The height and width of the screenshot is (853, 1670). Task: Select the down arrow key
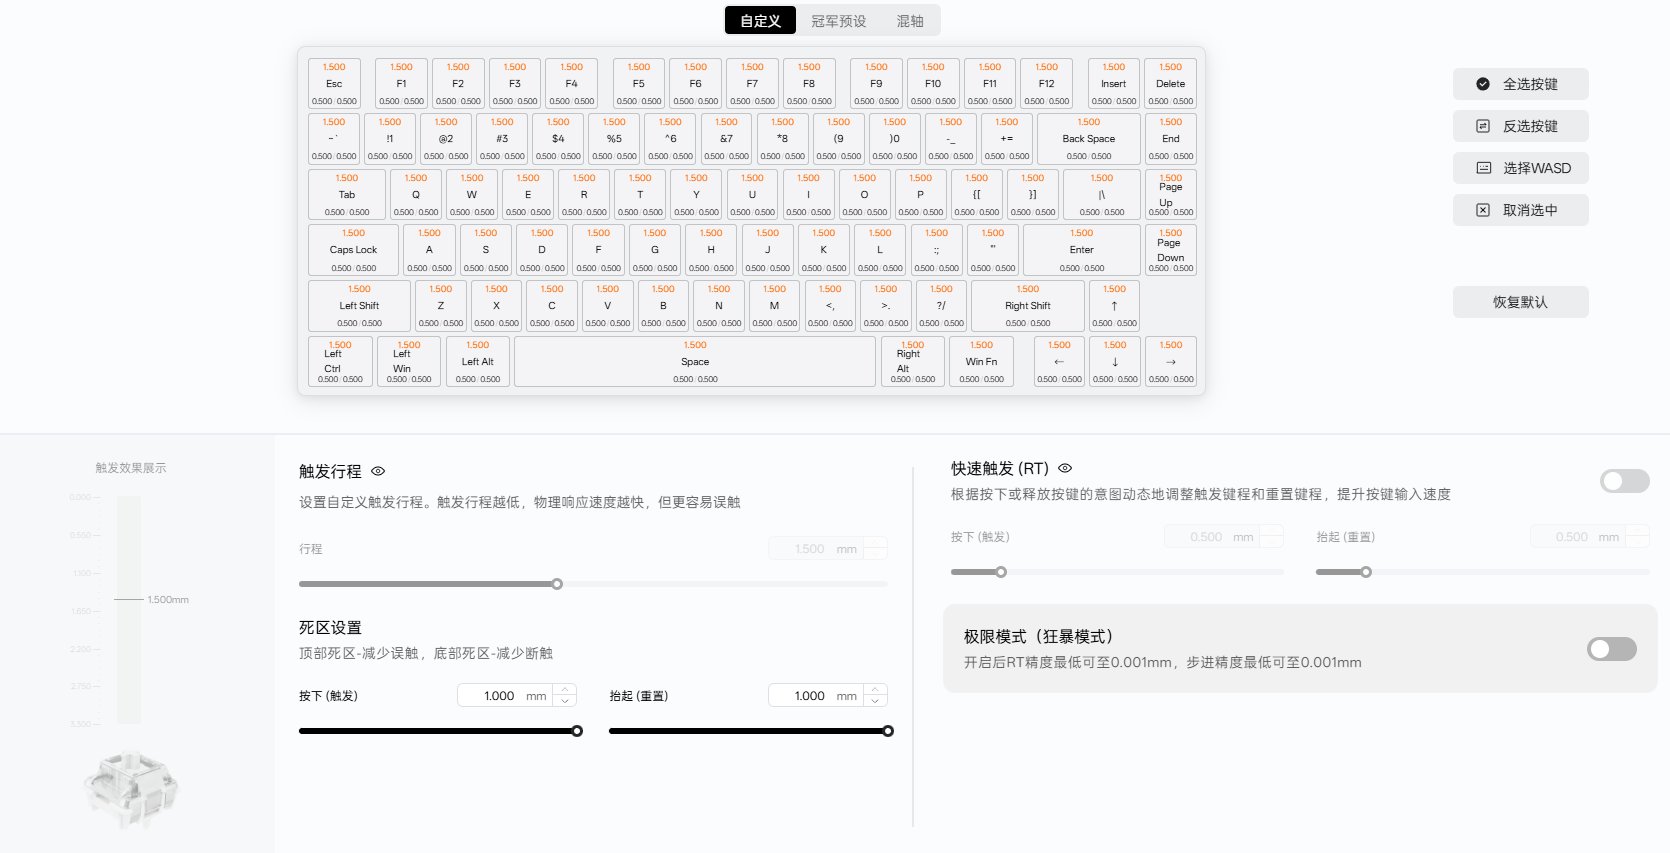point(1115,362)
